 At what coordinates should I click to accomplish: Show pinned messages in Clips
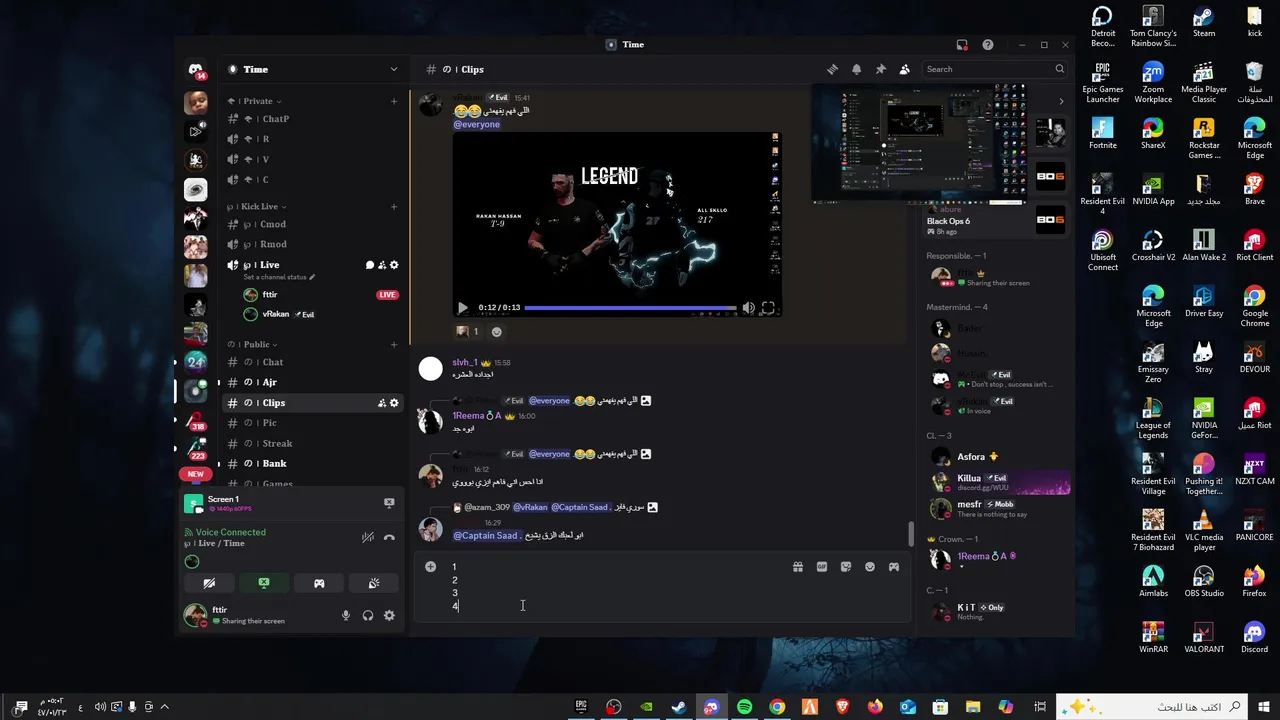[x=880, y=69]
